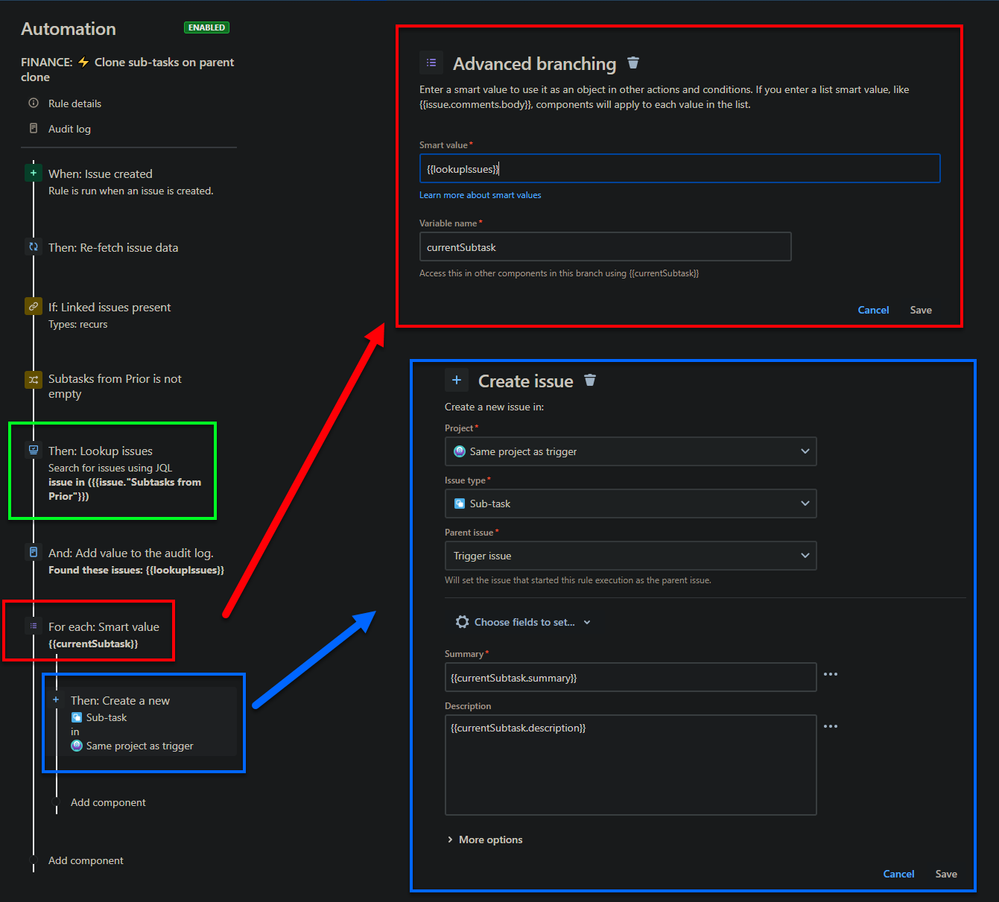Viewport: 999px width, 902px height.
Task: Click the Smart value input containing lookupIssues
Action: coord(680,168)
